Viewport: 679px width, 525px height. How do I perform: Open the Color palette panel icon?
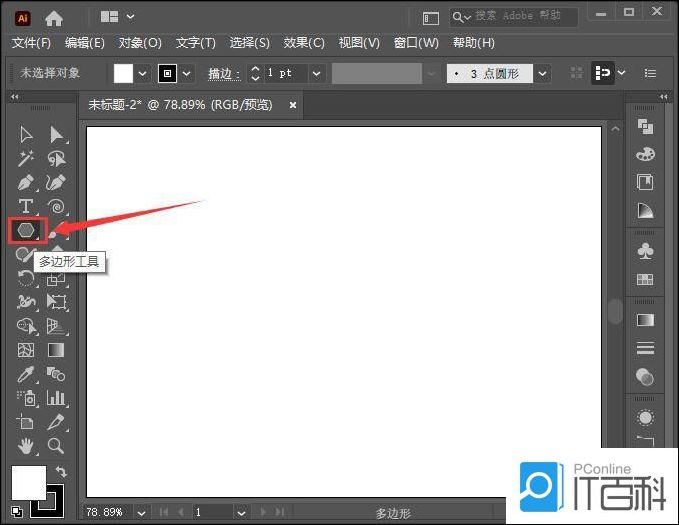coord(645,154)
